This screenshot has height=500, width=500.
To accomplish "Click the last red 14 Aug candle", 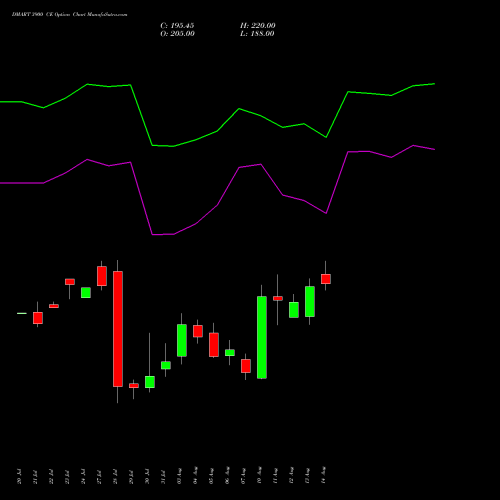I will [326, 279].
